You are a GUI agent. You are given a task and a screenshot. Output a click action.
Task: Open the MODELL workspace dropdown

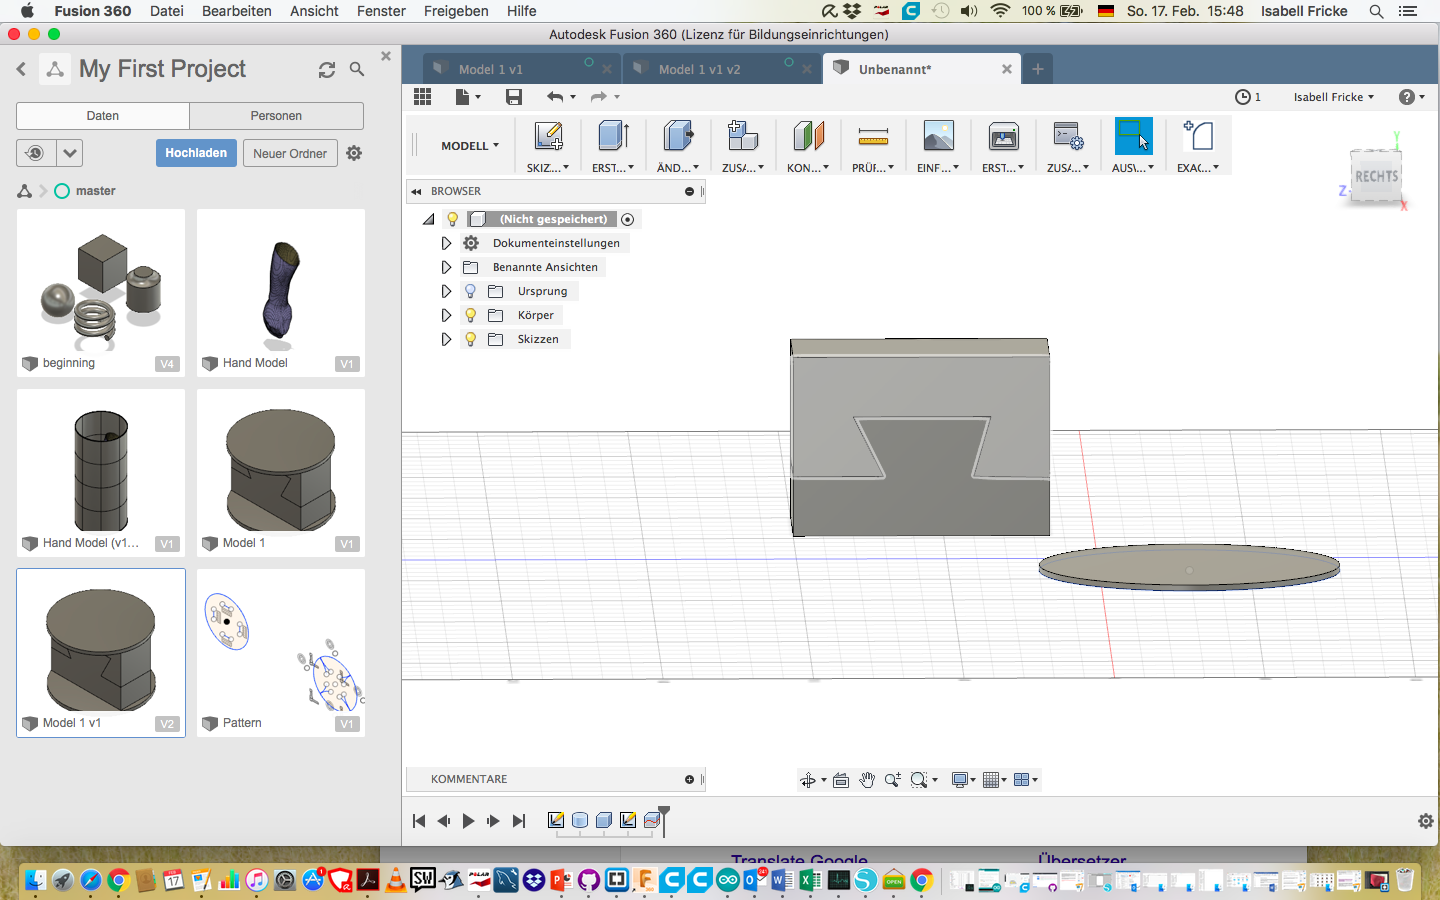470,146
